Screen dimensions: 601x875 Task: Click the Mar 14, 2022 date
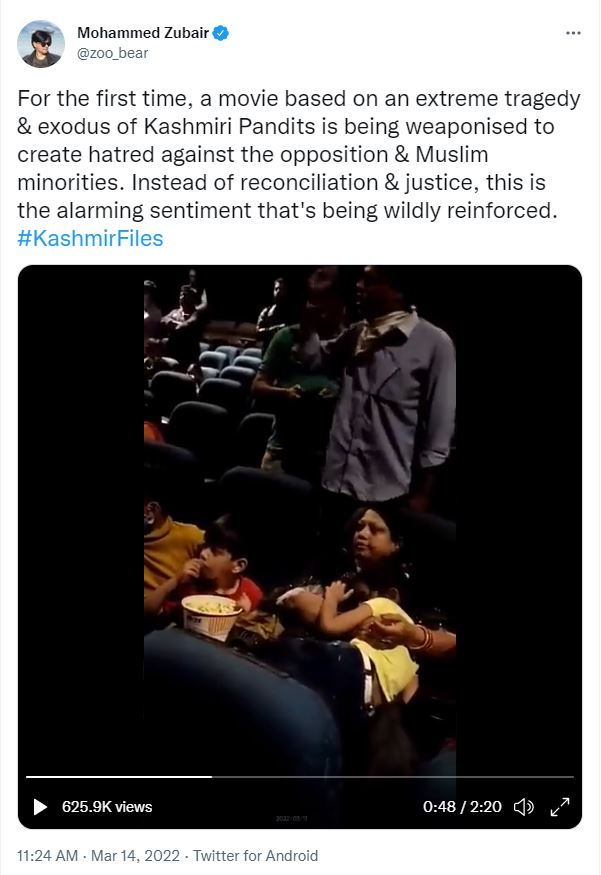136,855
